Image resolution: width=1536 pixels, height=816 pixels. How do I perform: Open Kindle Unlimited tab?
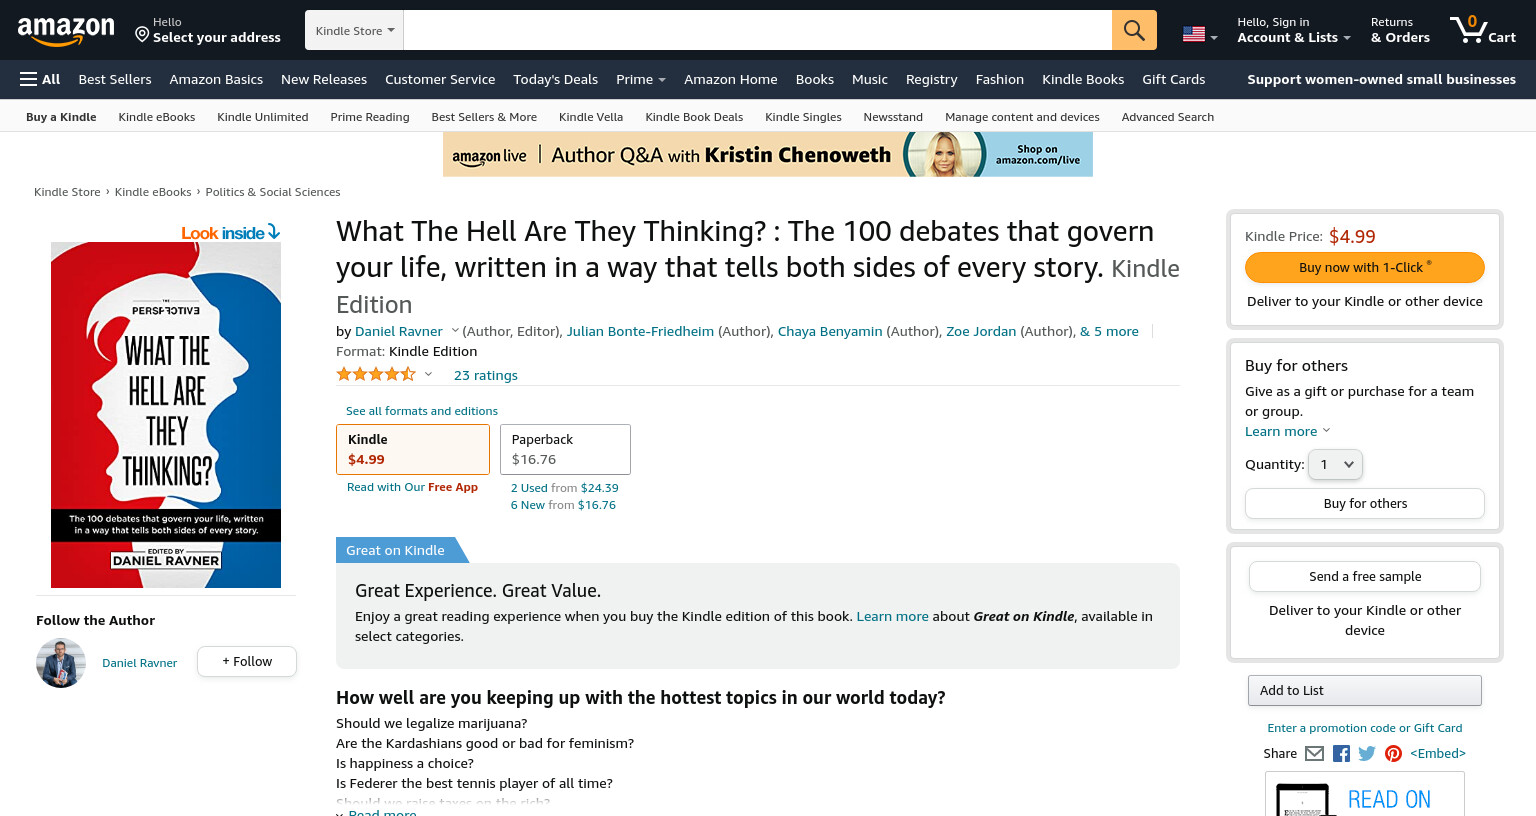(263, 117)
